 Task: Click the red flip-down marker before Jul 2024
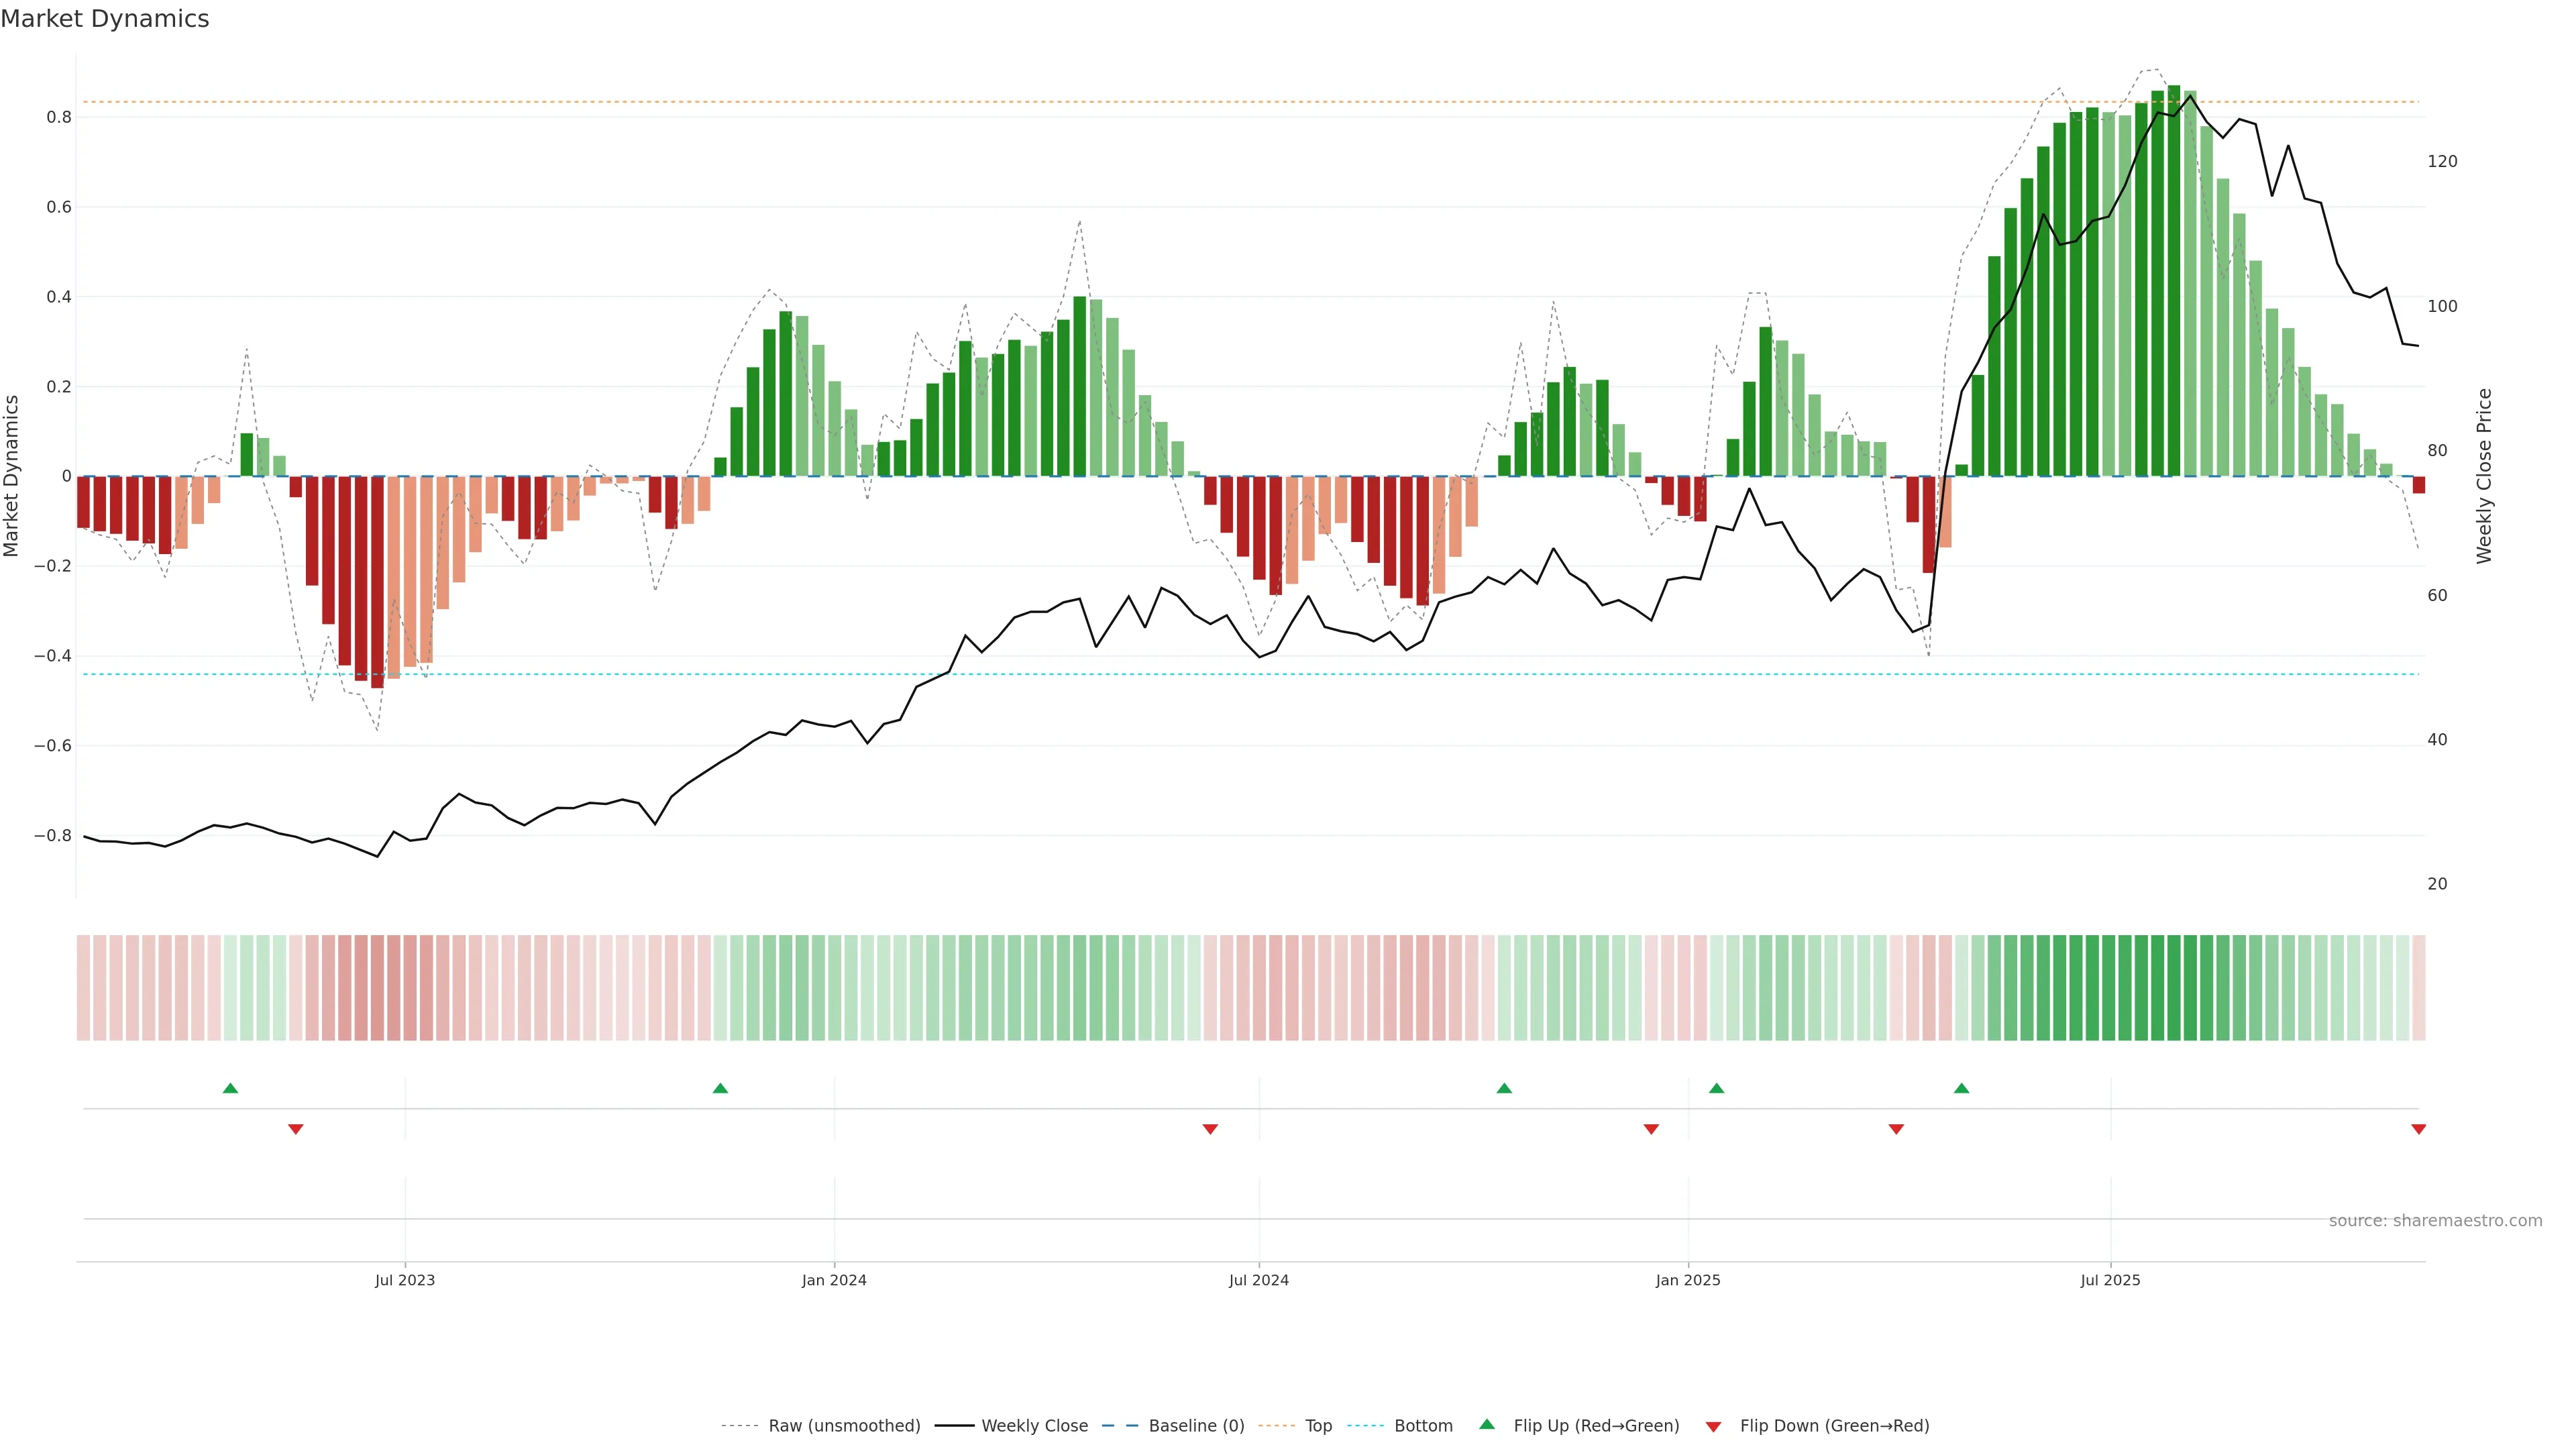pos(1210,1129)
